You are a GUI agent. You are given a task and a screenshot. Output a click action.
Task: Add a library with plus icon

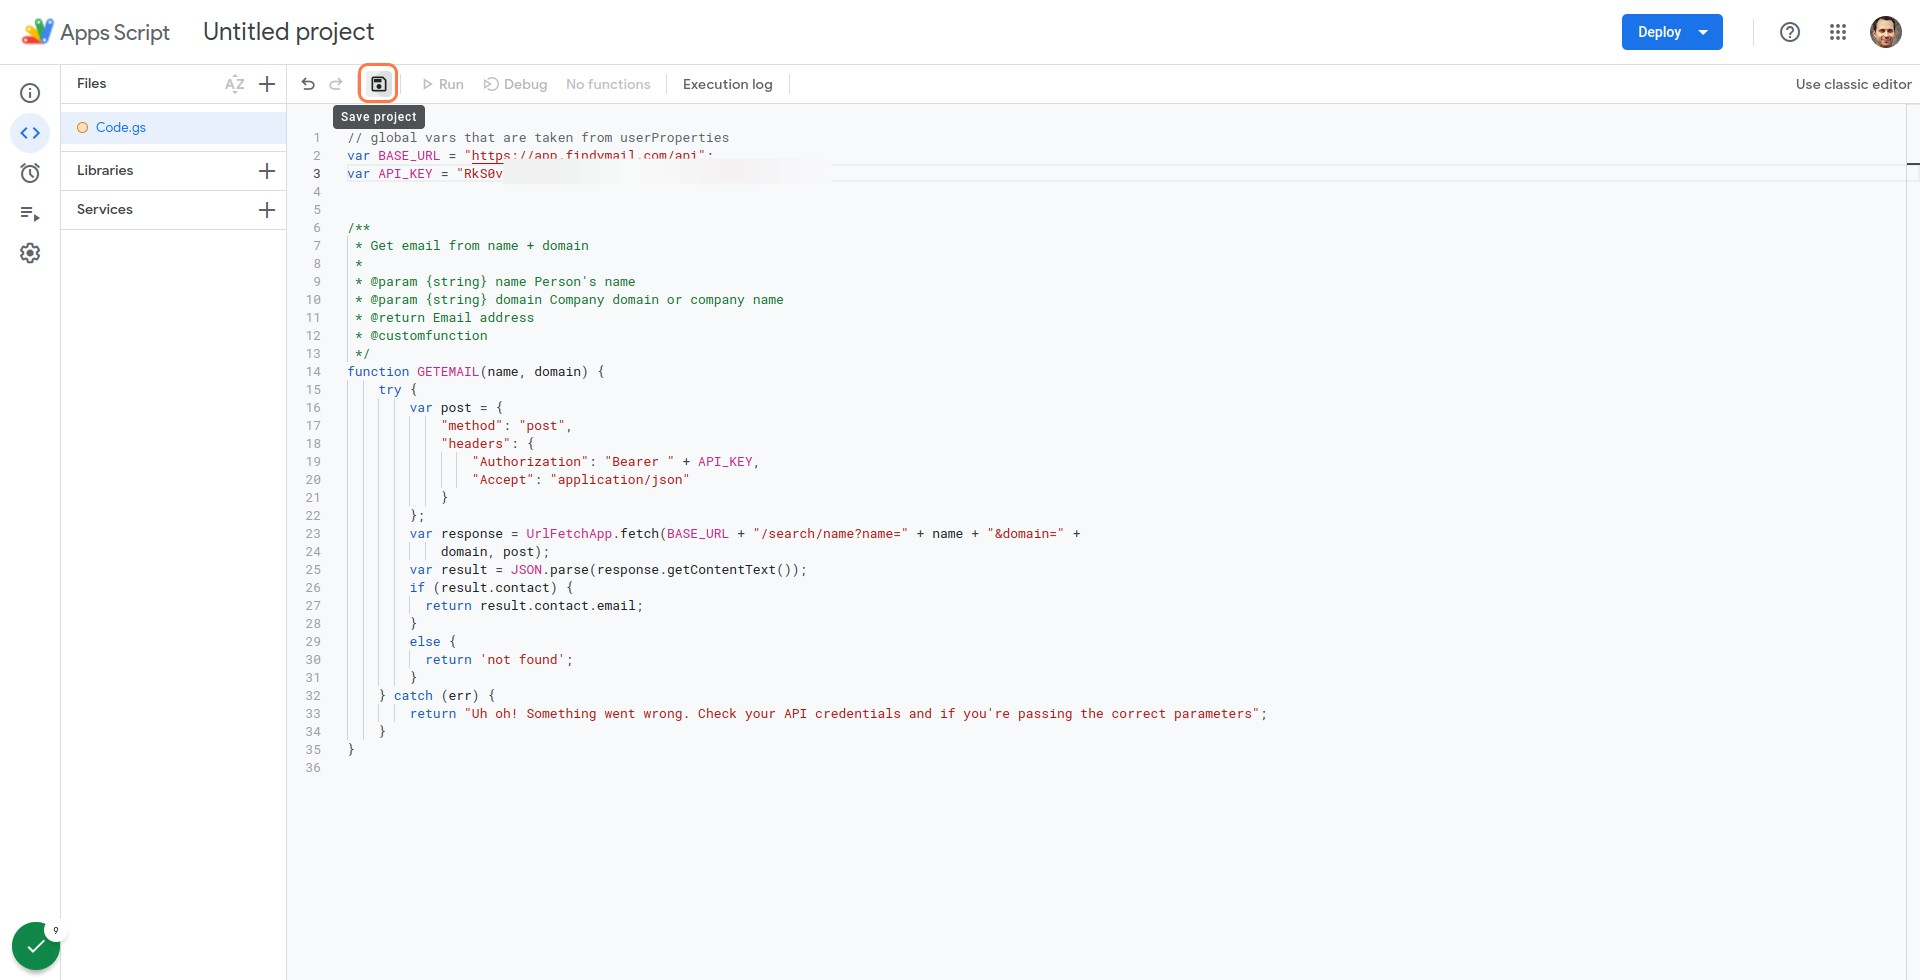coord(267,171)
